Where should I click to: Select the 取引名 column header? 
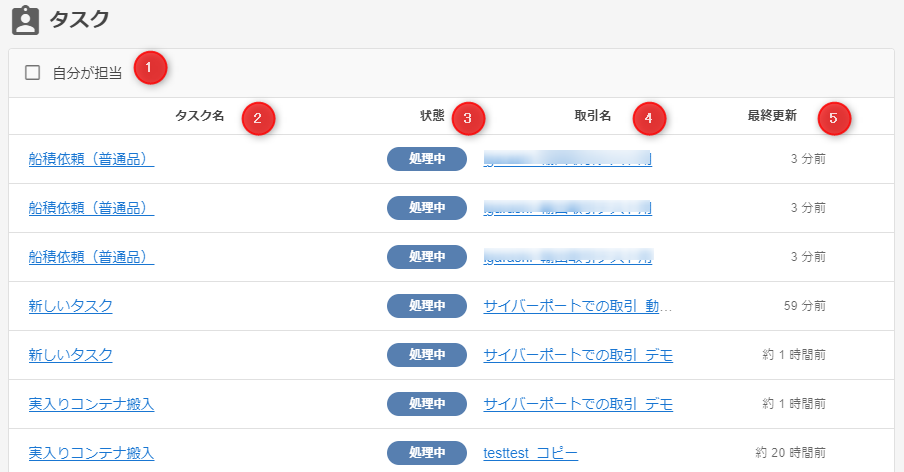pos(592,116)
